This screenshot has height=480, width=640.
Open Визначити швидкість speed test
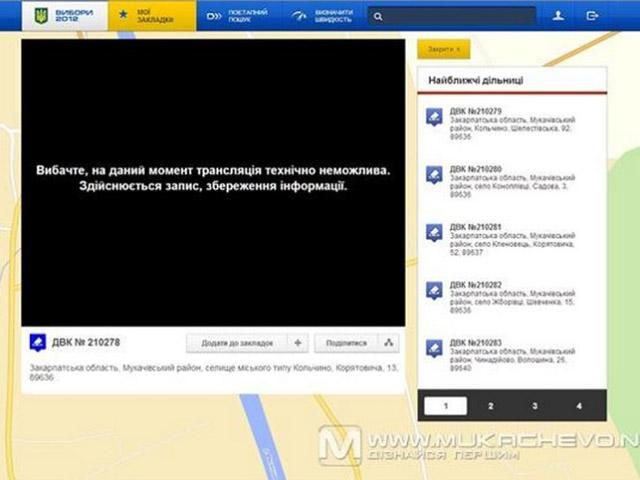coord(322,16)
